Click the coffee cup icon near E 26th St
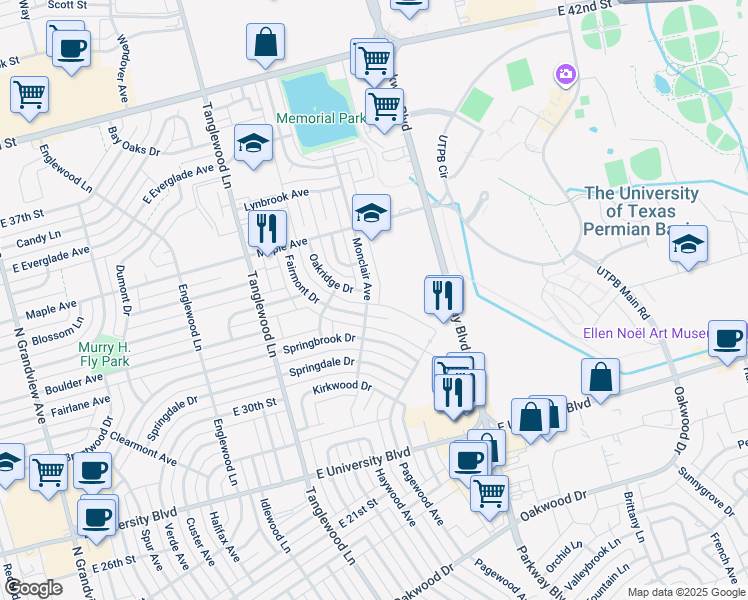Viewport: 748px width, 600px height. [97, 517]
